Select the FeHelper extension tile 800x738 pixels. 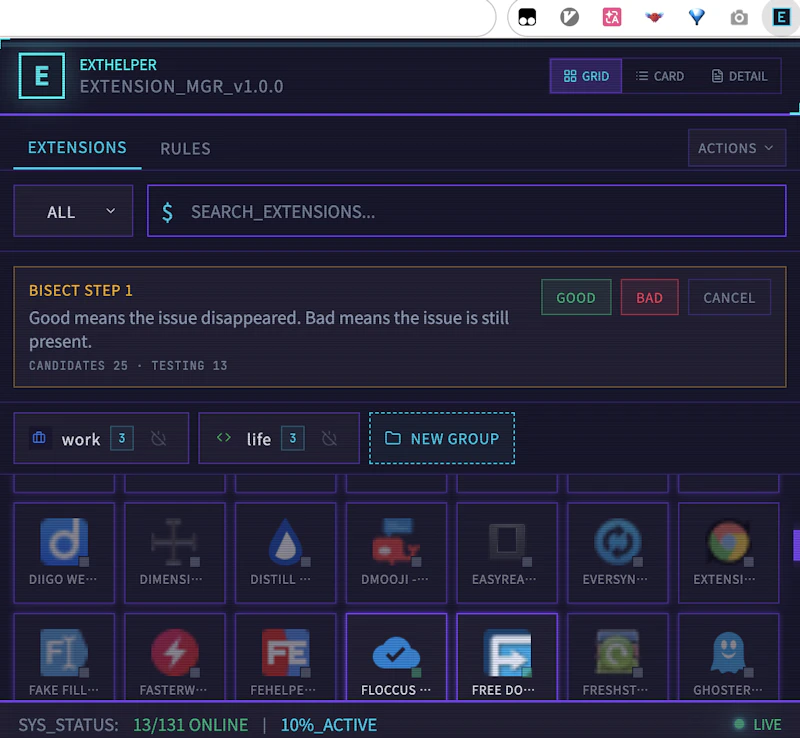pos(286,657)
